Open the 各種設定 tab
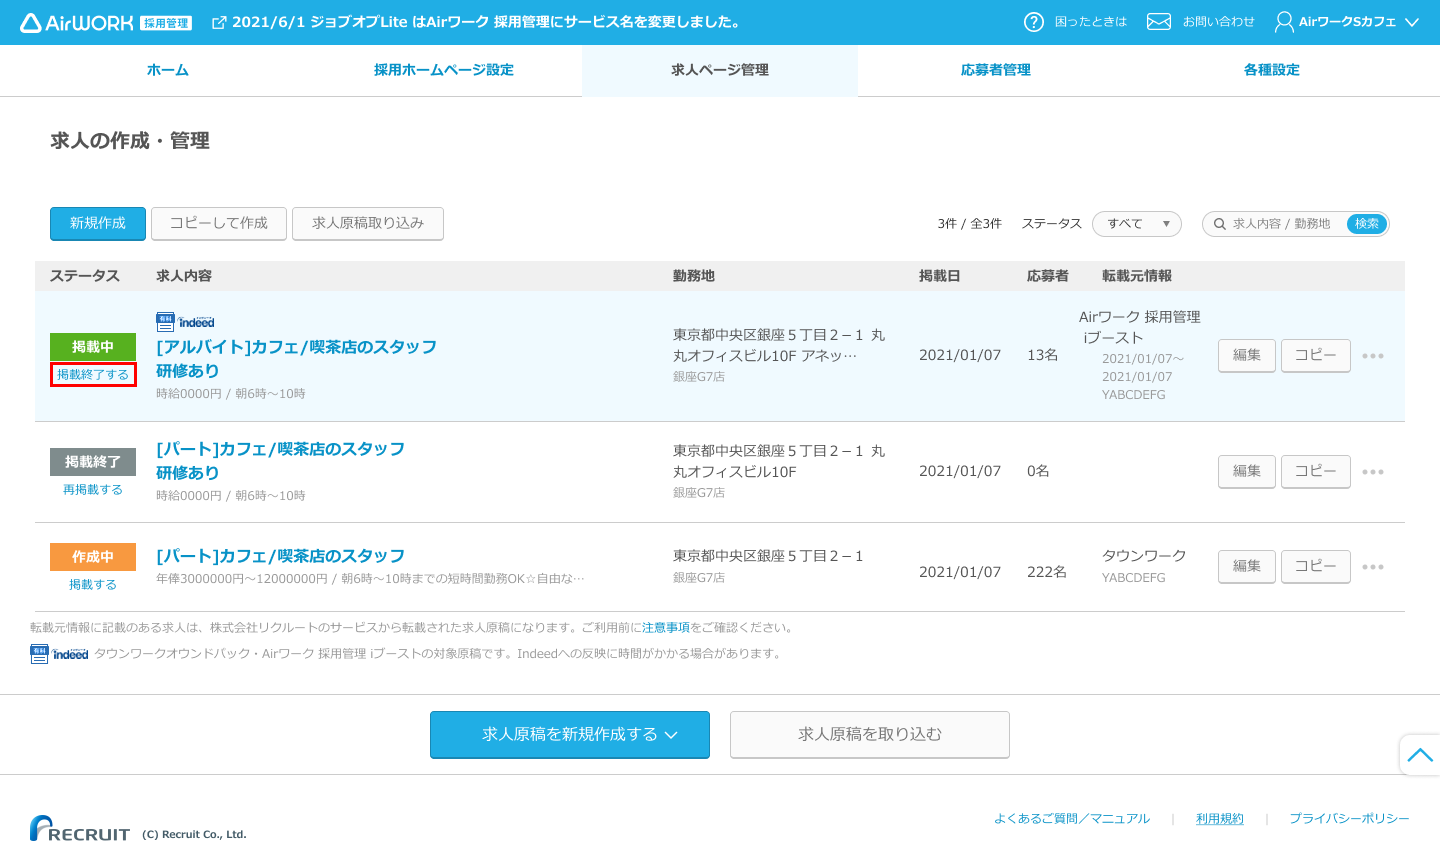The image size is (1440, 864). [x=1272, y=70]
